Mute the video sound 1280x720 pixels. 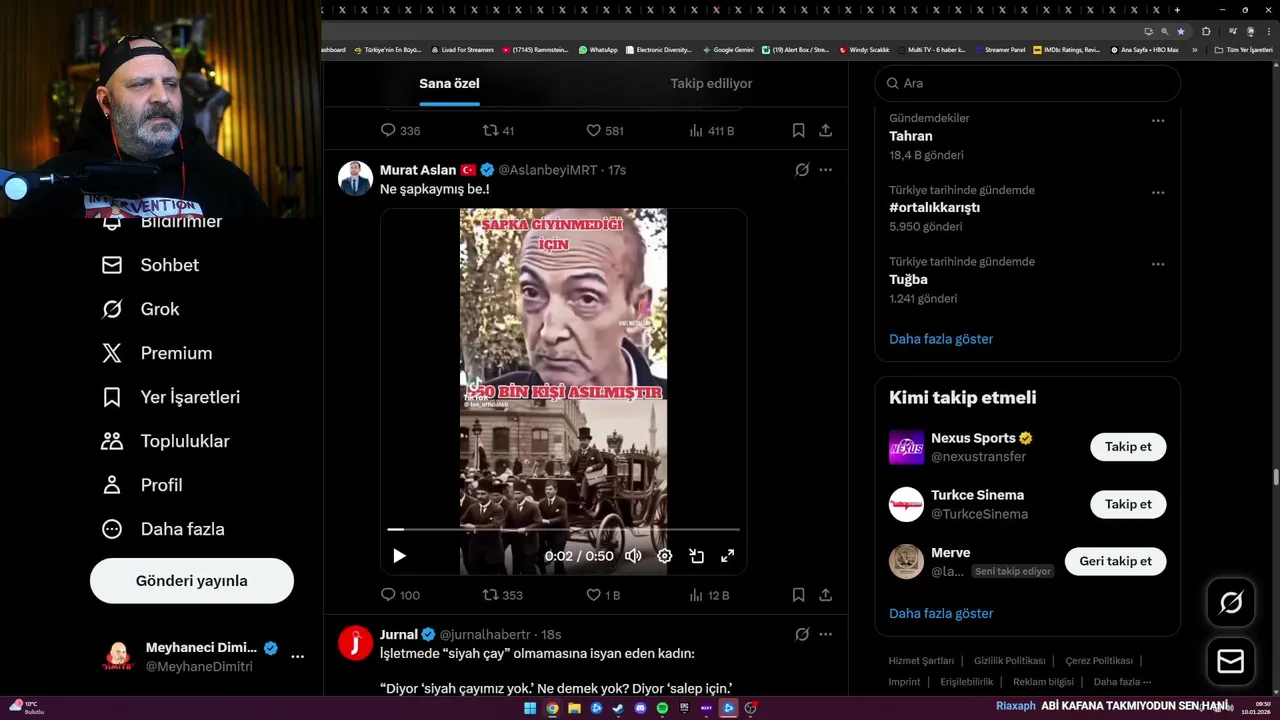click(x=633, y=556)
